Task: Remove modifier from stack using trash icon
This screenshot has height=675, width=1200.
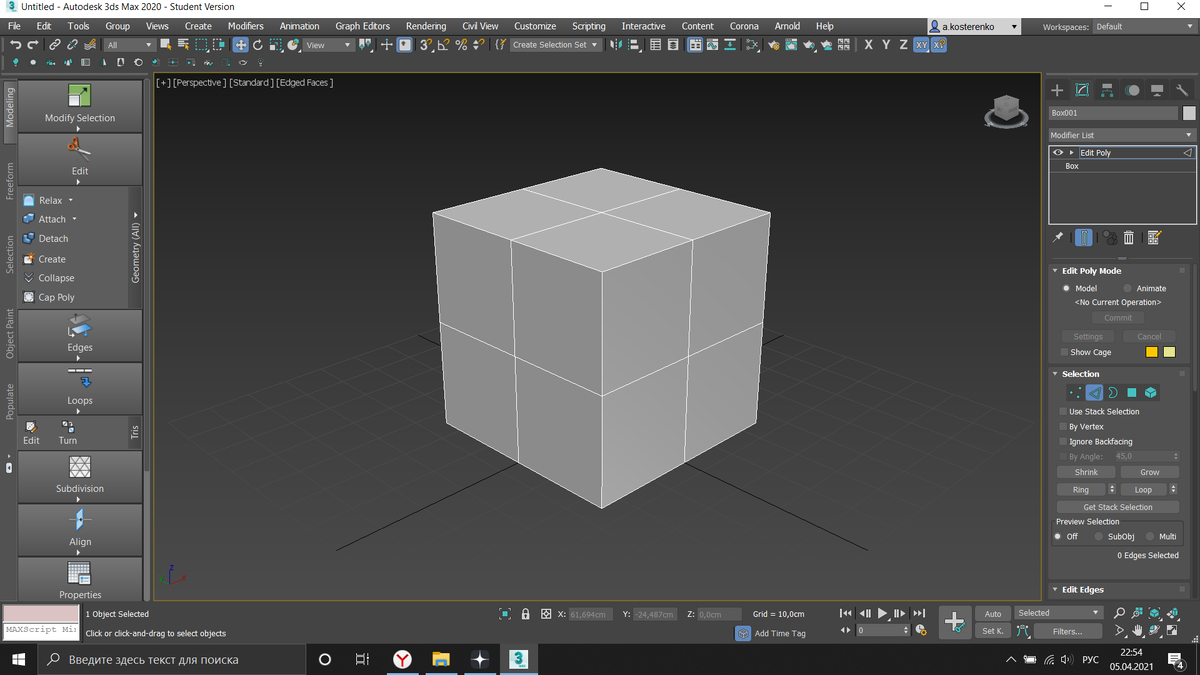Action: click(1129, 238)
